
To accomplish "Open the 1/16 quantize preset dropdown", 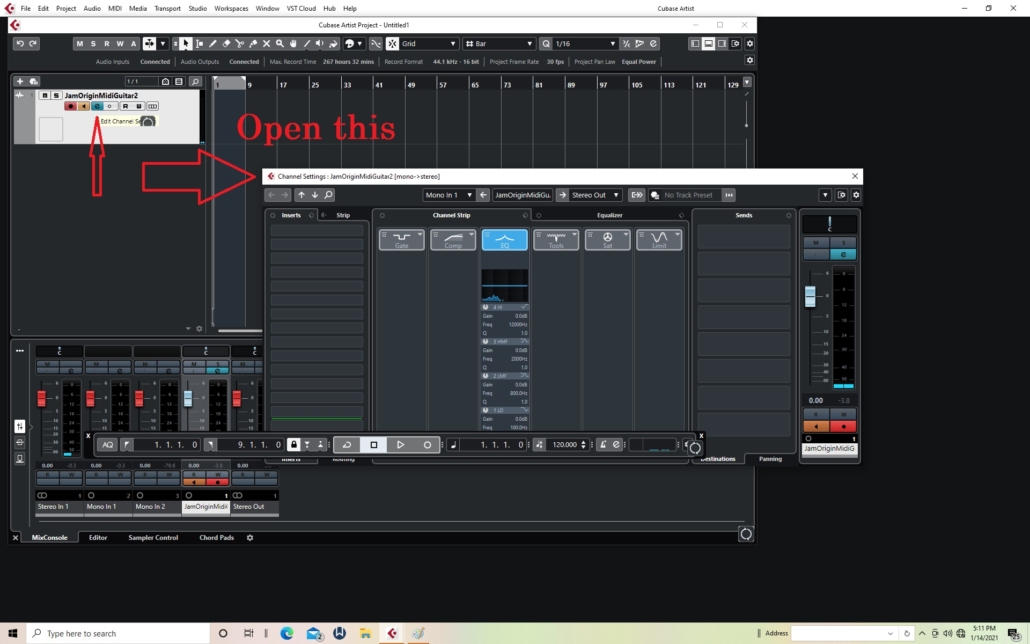I will (x=586, y=43).
